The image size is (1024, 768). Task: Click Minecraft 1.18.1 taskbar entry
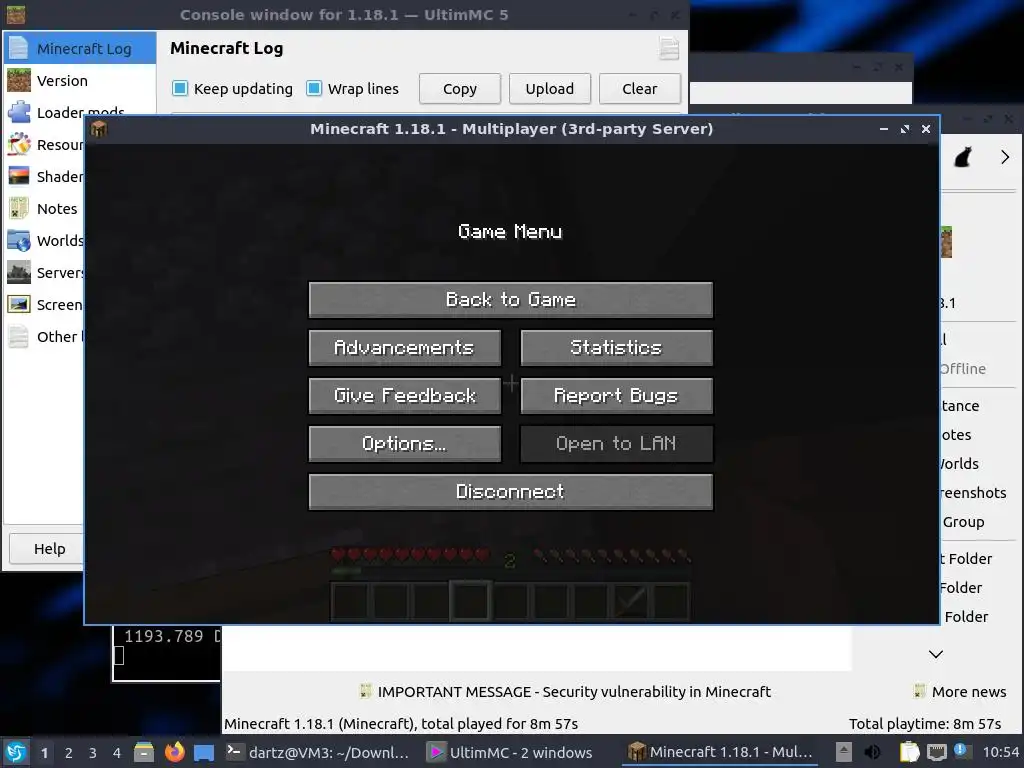[720, 752]
